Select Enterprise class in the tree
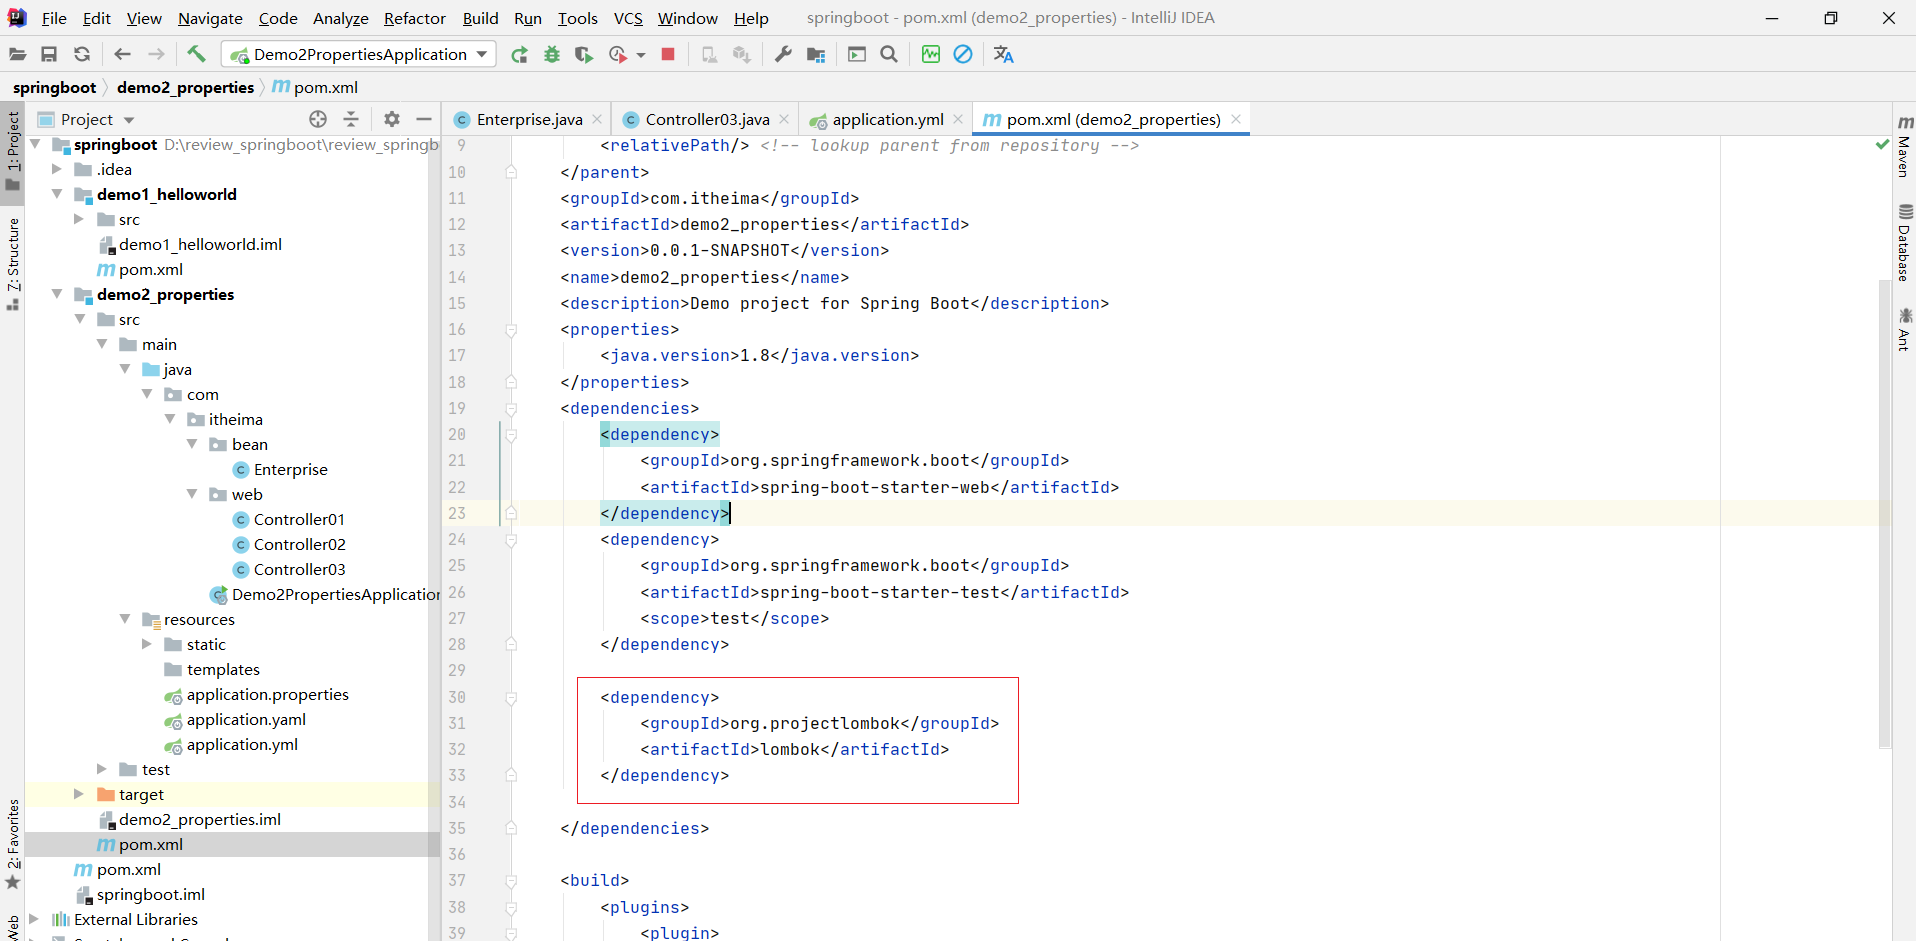This screenshot has height=941, width=1916. (x=290, y=469)
